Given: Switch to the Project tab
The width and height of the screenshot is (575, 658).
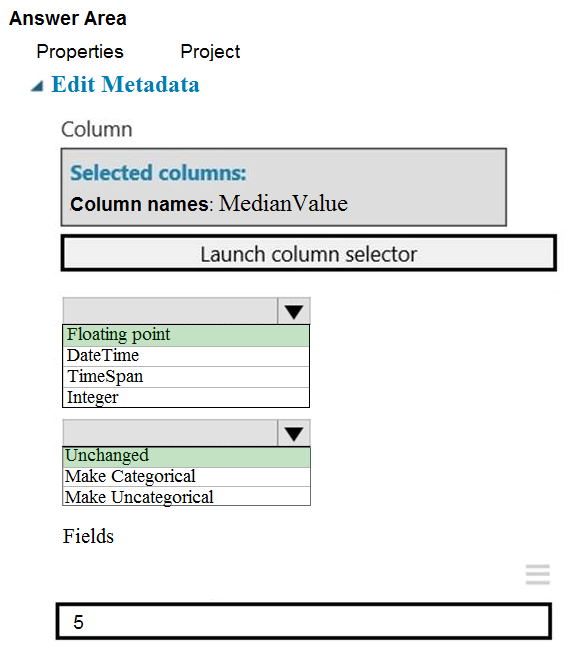Looking at the screenshot, I should click(210, 52).
